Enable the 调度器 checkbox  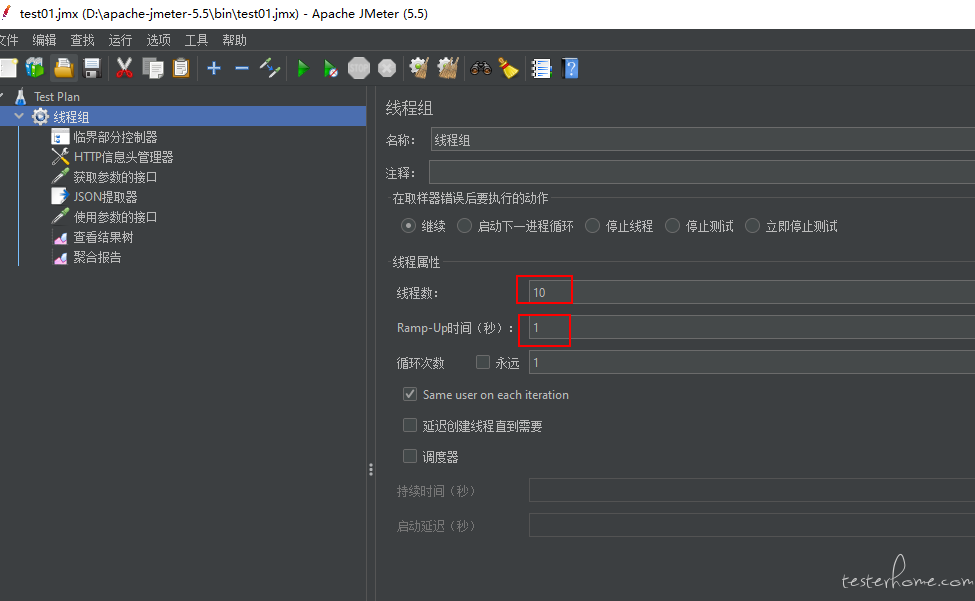[x=410, y=456]
